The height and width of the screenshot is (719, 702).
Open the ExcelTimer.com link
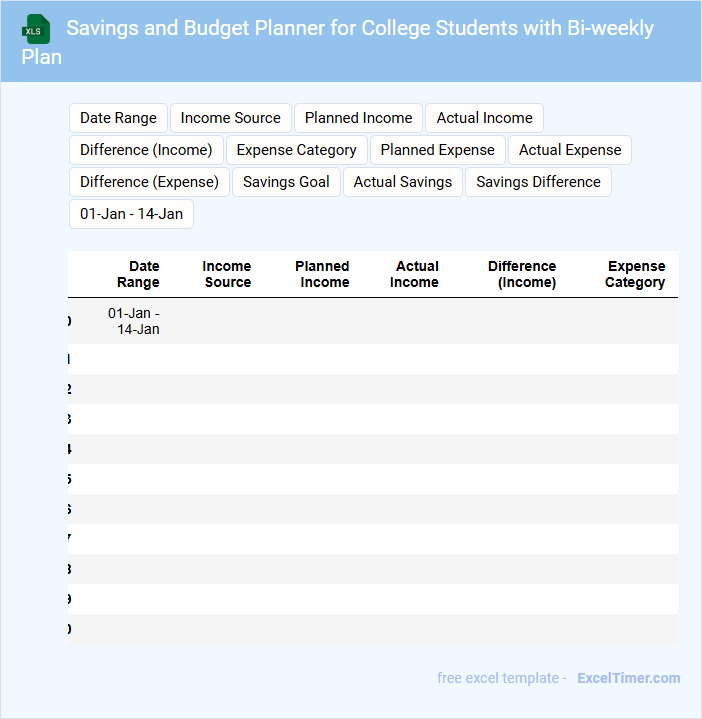tap(628, 678)
